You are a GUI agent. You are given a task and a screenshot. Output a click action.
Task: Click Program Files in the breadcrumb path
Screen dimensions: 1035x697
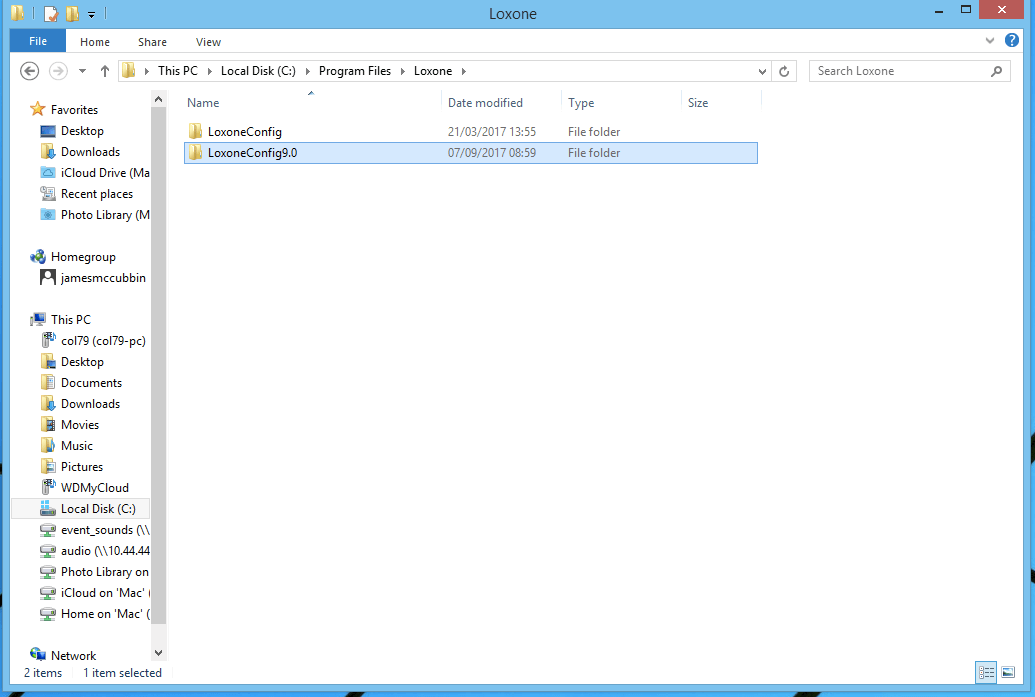(354, 71)
